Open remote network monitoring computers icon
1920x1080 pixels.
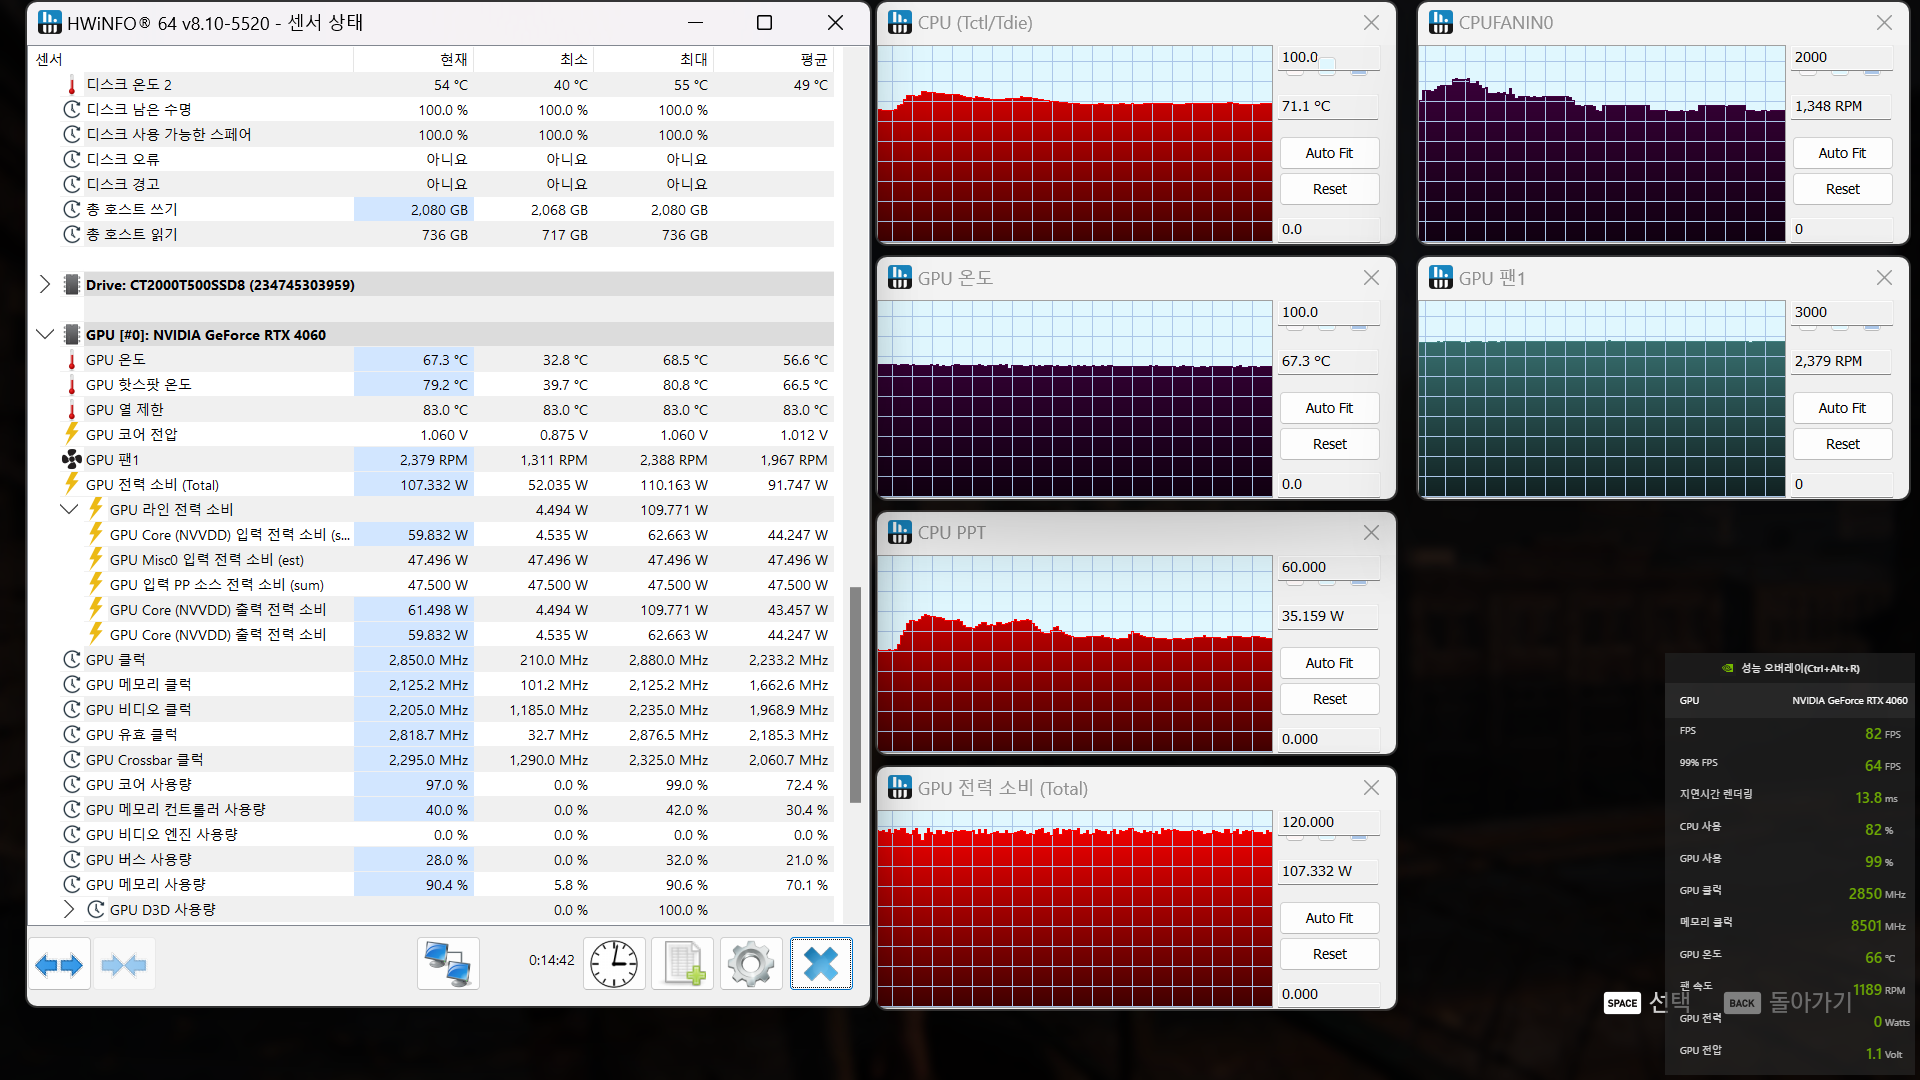[448, 964]
